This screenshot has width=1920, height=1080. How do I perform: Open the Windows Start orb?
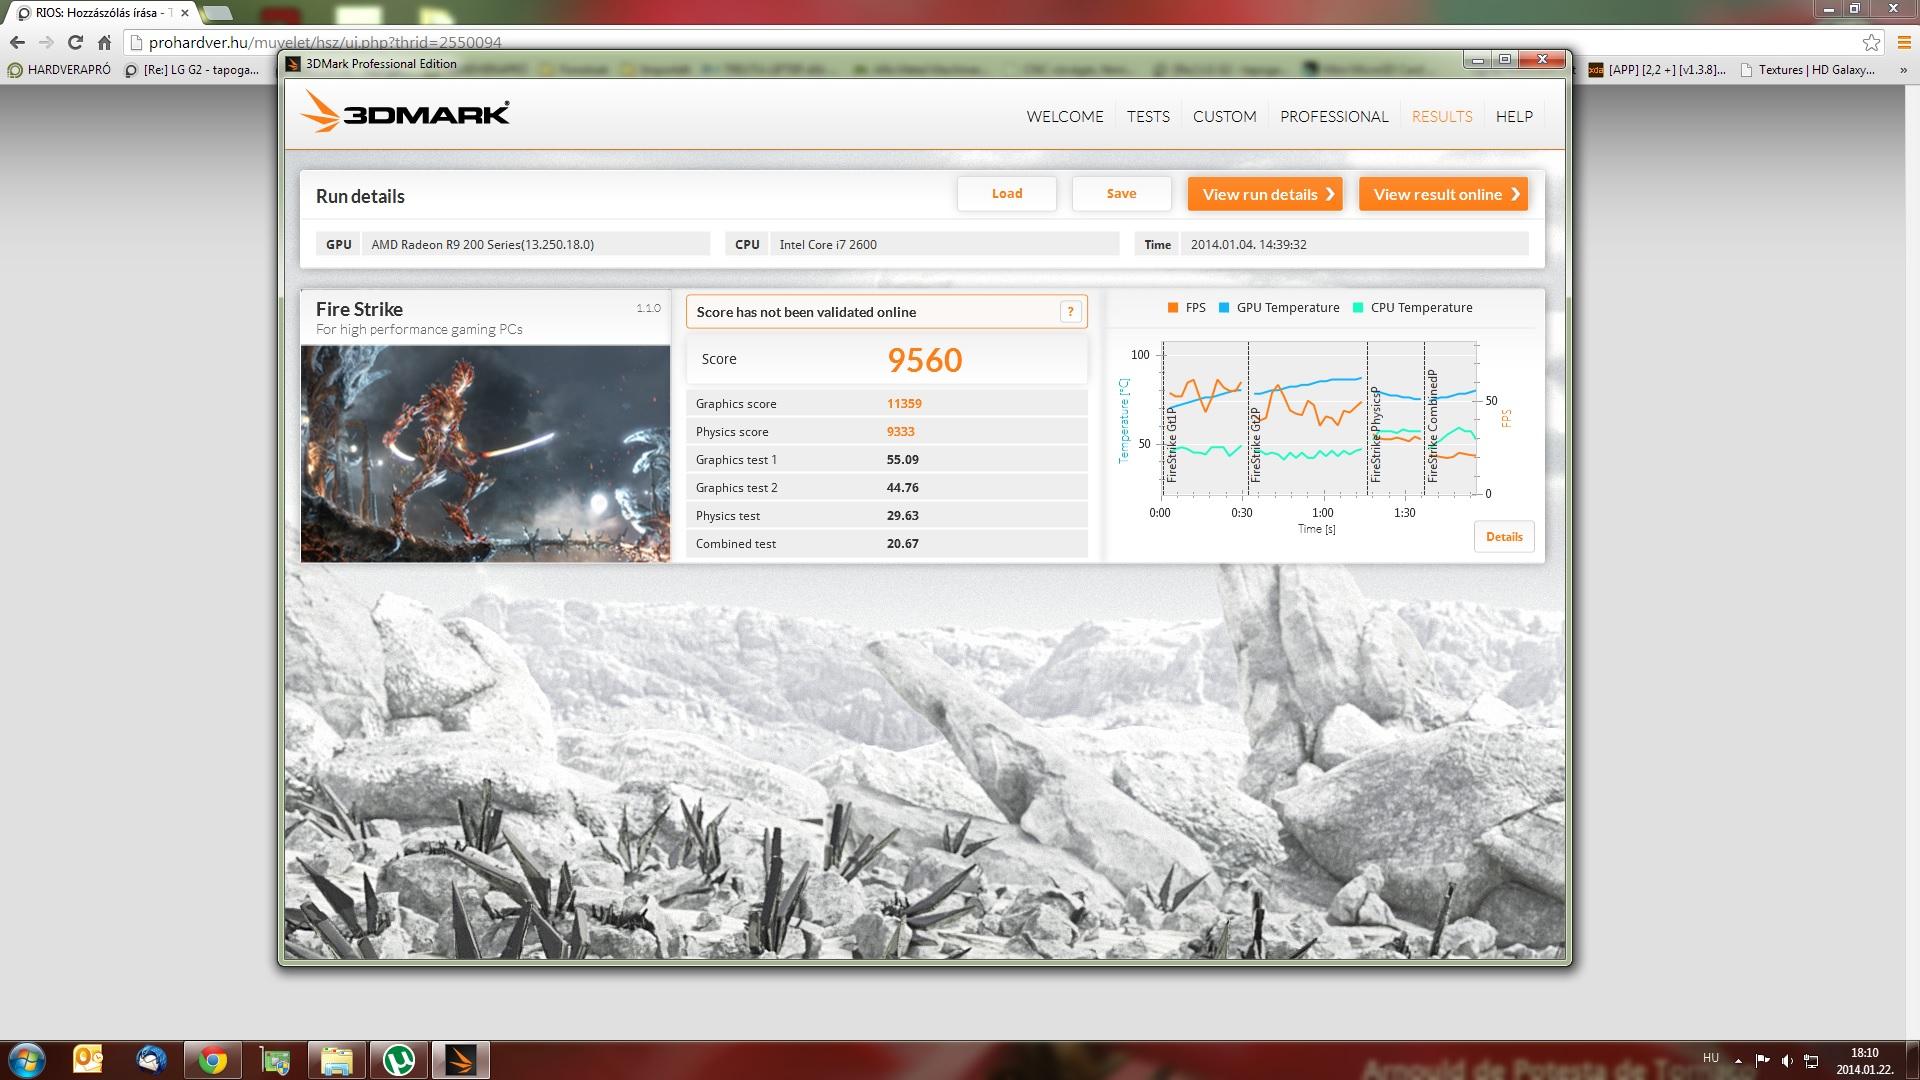(27, 1059)
